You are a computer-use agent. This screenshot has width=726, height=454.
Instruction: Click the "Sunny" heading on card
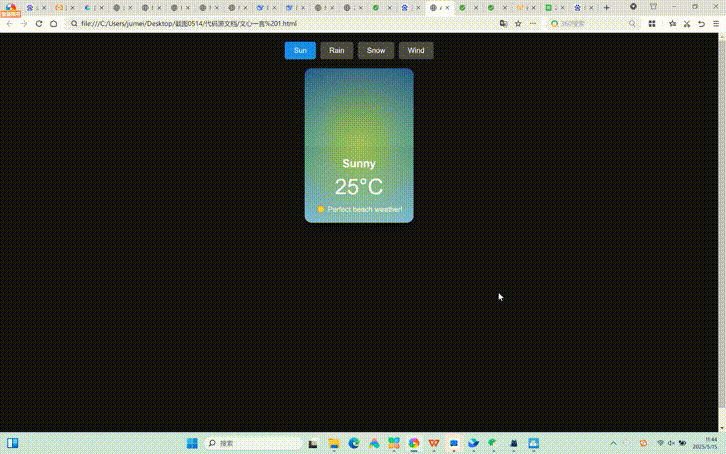click(359, 163)
